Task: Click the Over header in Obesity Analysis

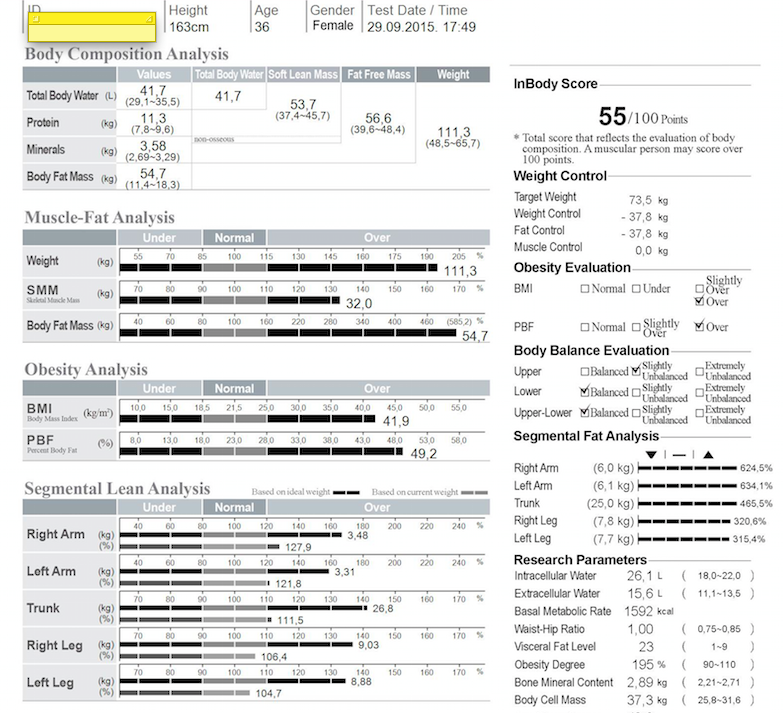Action: click(378, 388)
